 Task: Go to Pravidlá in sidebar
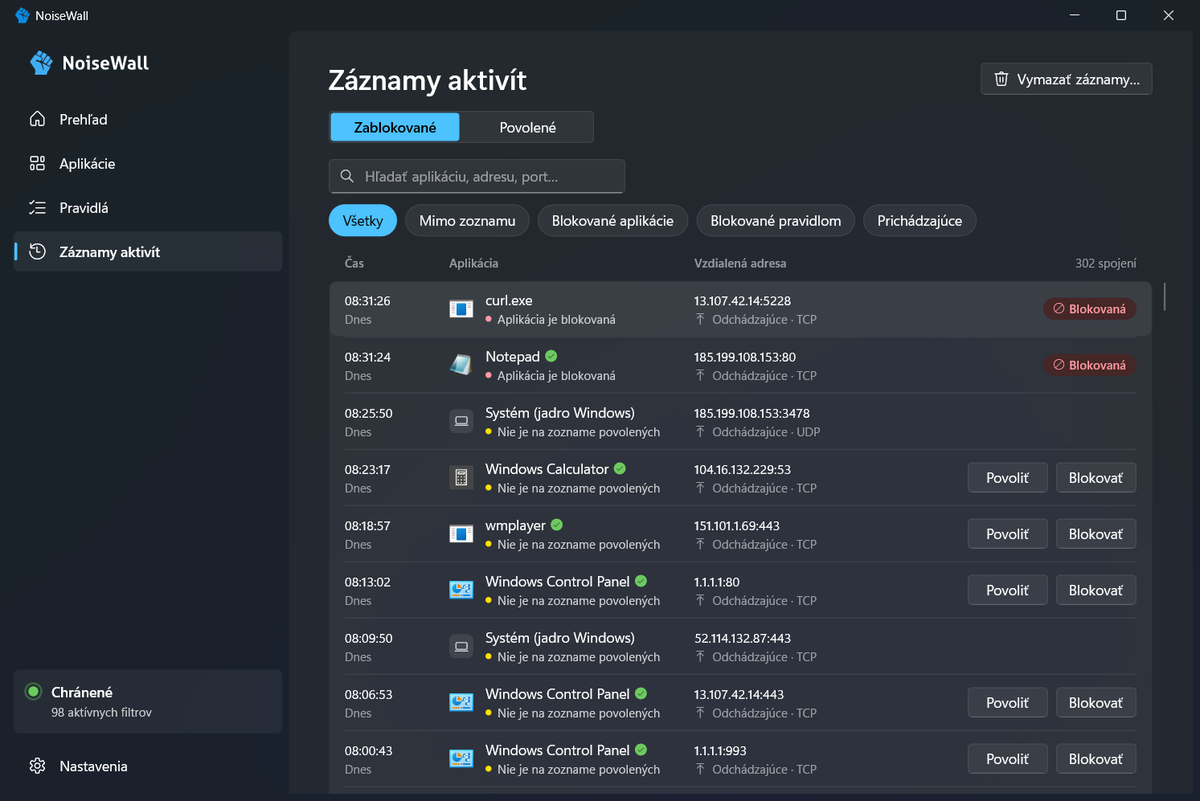pos(148,208)
